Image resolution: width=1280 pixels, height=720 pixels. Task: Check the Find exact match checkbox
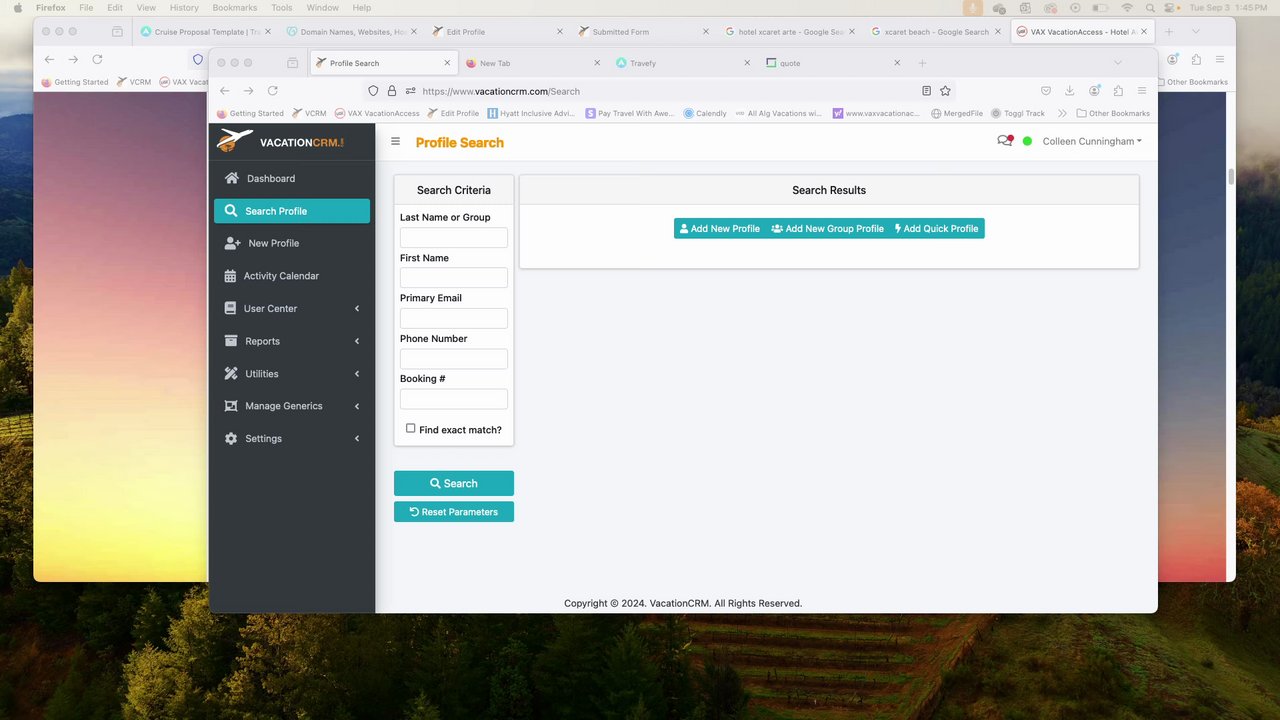point(410,428)
